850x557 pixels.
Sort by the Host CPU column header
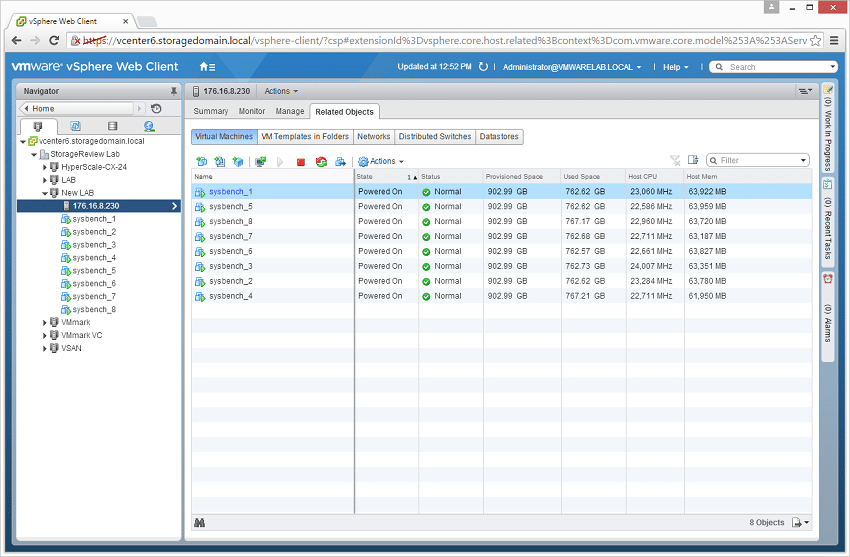(655, 177)
